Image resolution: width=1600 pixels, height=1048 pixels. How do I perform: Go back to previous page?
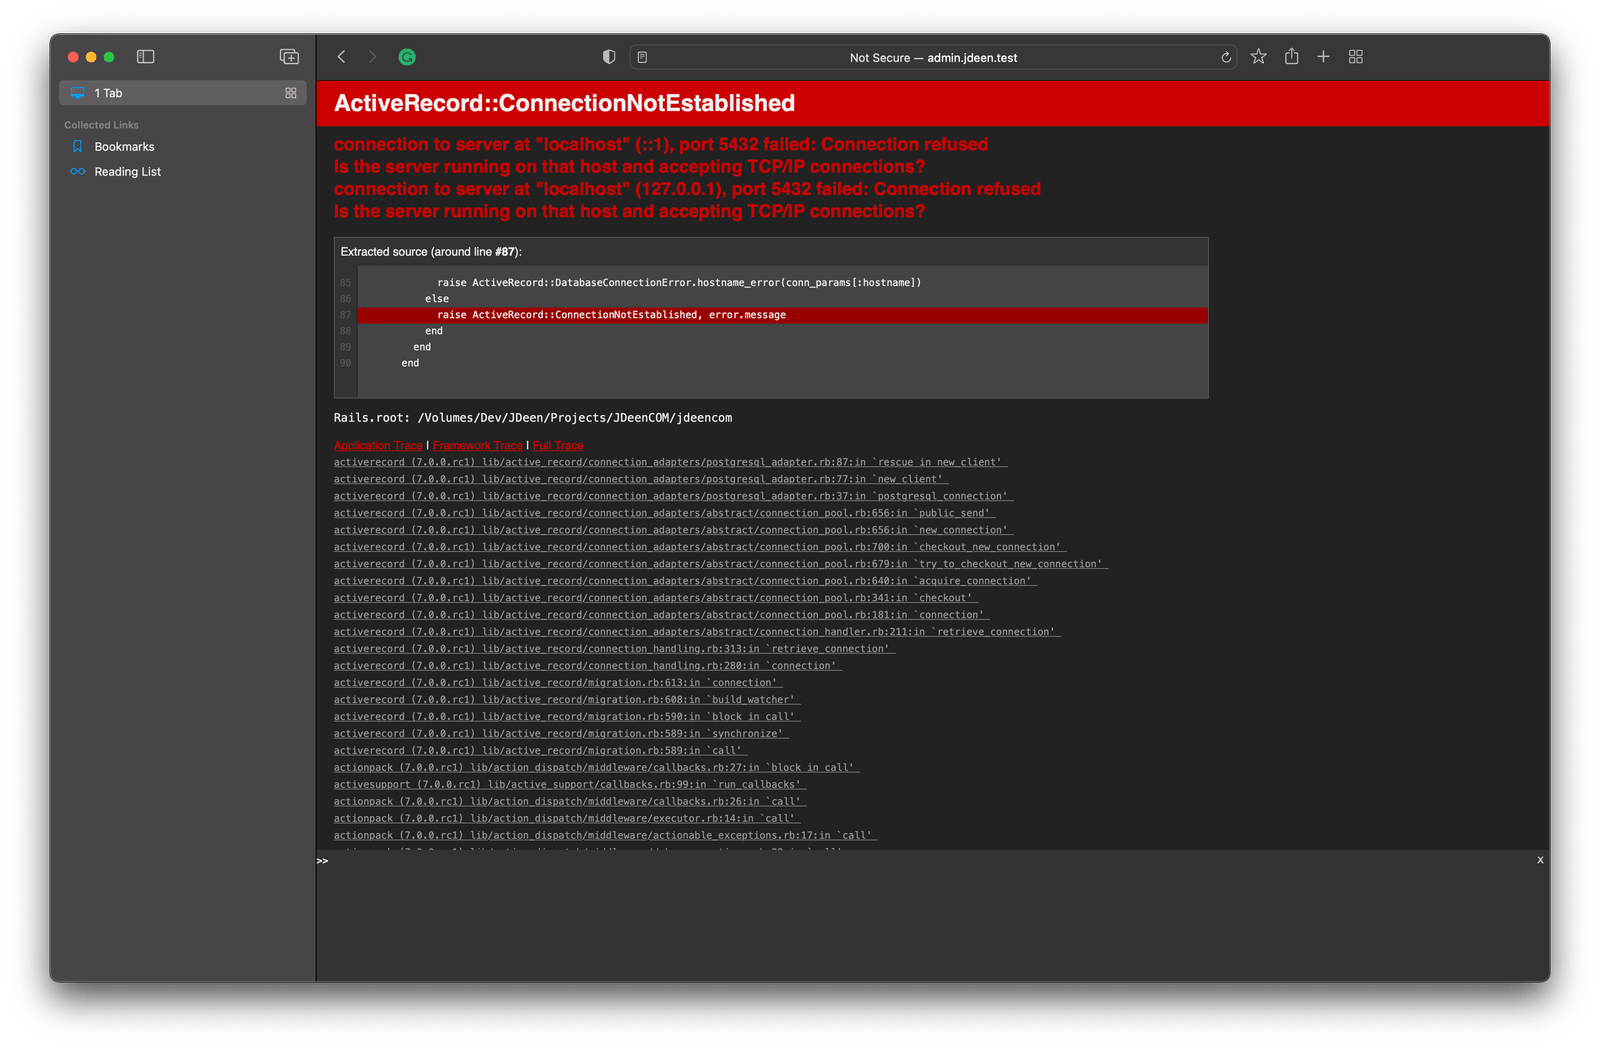click(x=342, y=57)
